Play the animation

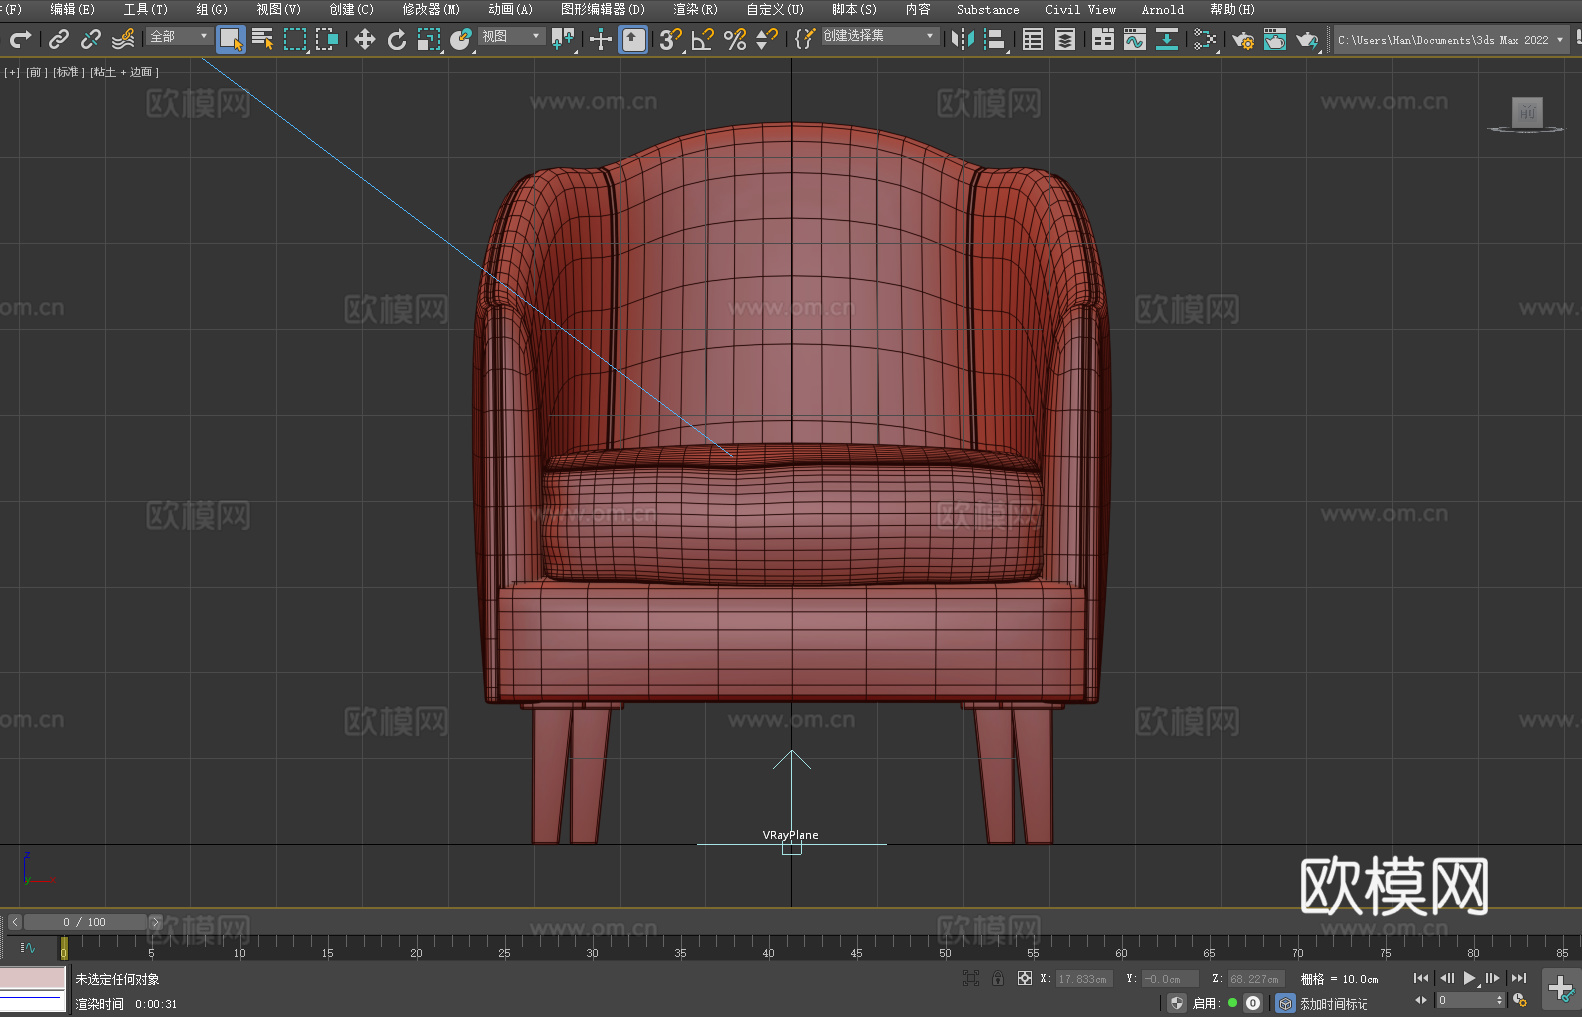click(1469, 978)
